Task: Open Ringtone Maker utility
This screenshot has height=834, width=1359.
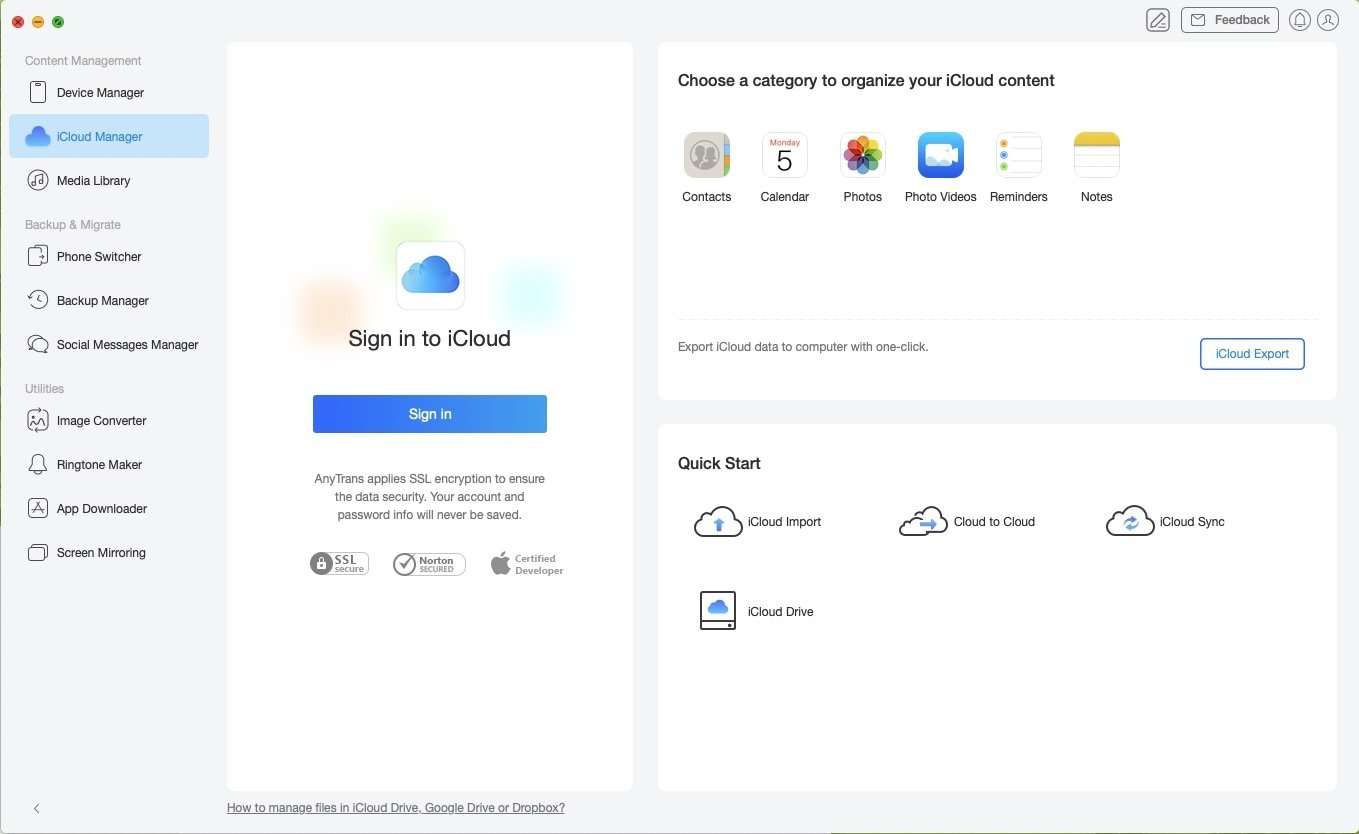Action: tap(109, 465)
